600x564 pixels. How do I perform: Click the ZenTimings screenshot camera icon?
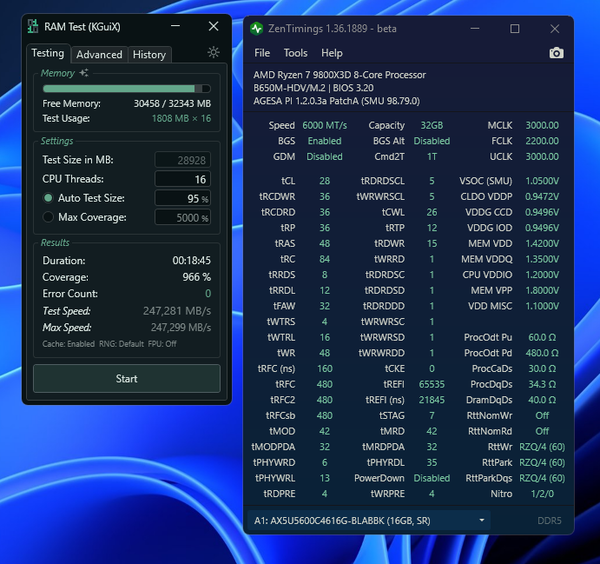[556, 53]
